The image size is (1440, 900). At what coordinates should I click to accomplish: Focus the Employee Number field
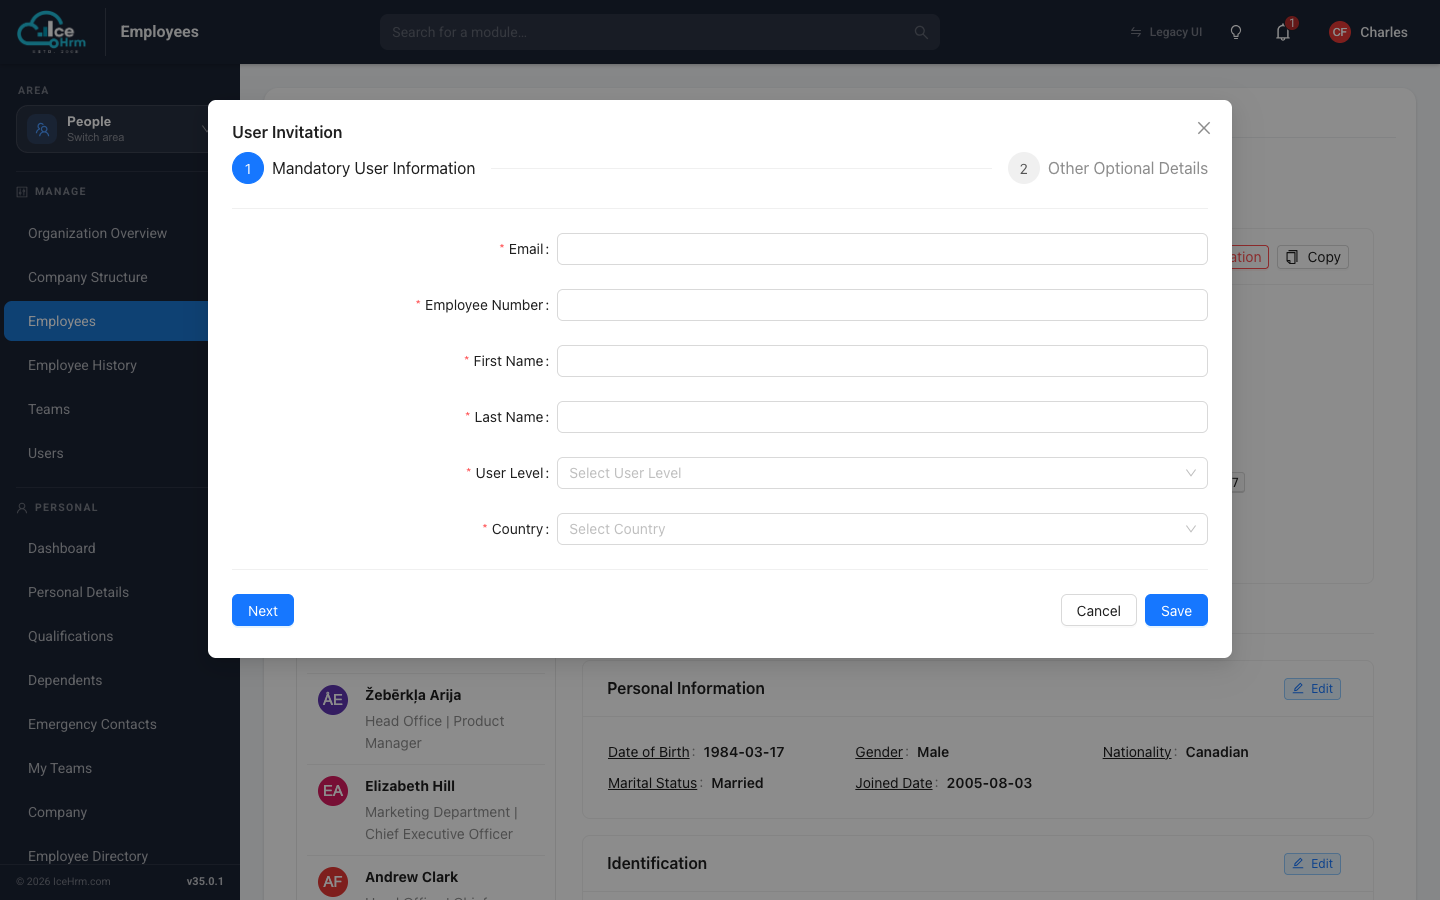[882, 305]
